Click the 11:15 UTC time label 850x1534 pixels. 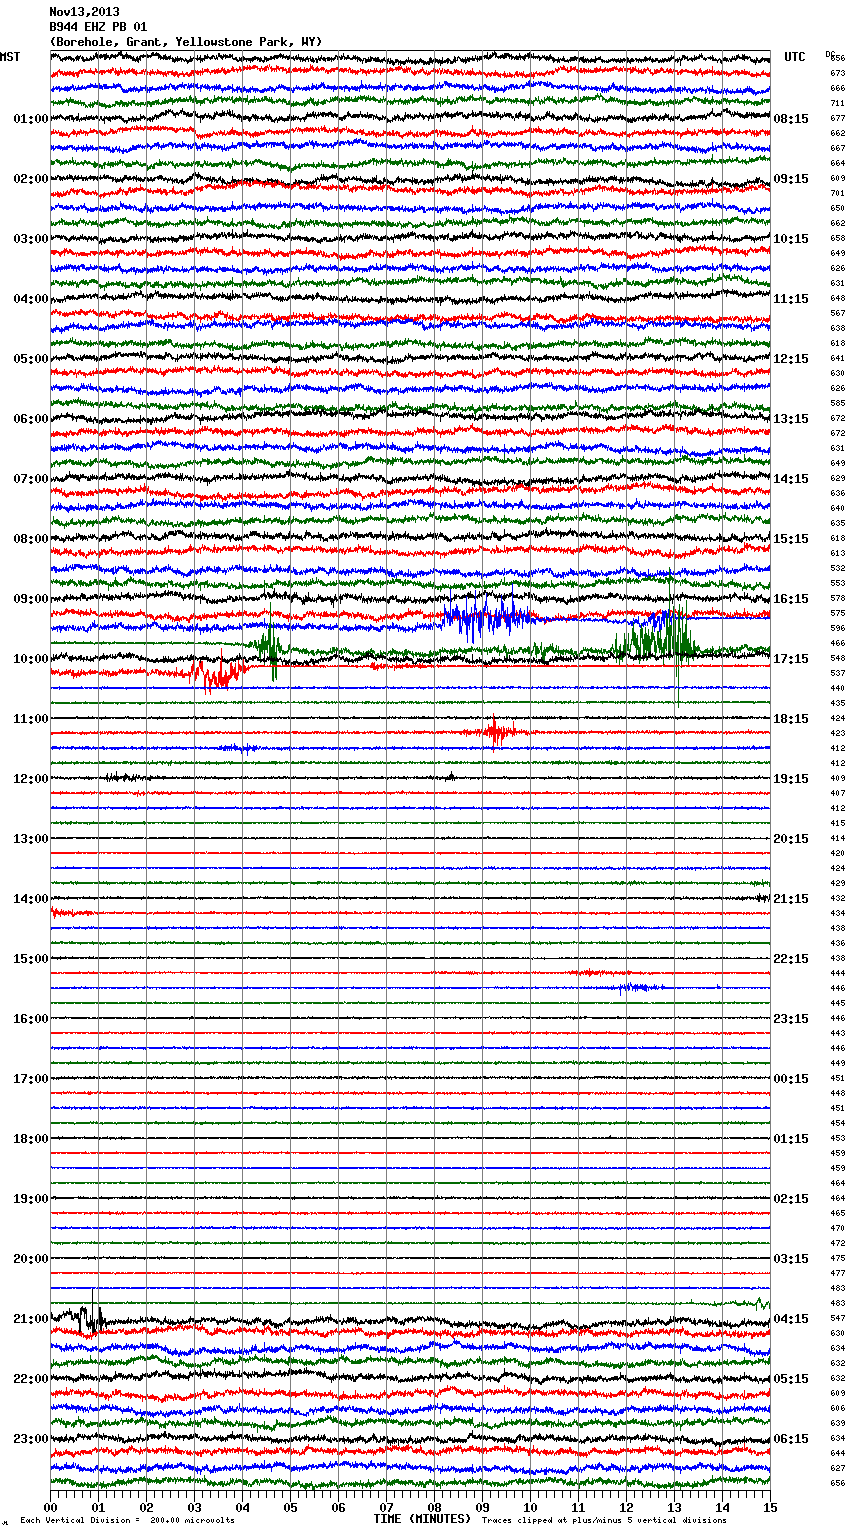pyautogui.click(x=791, y=299)
